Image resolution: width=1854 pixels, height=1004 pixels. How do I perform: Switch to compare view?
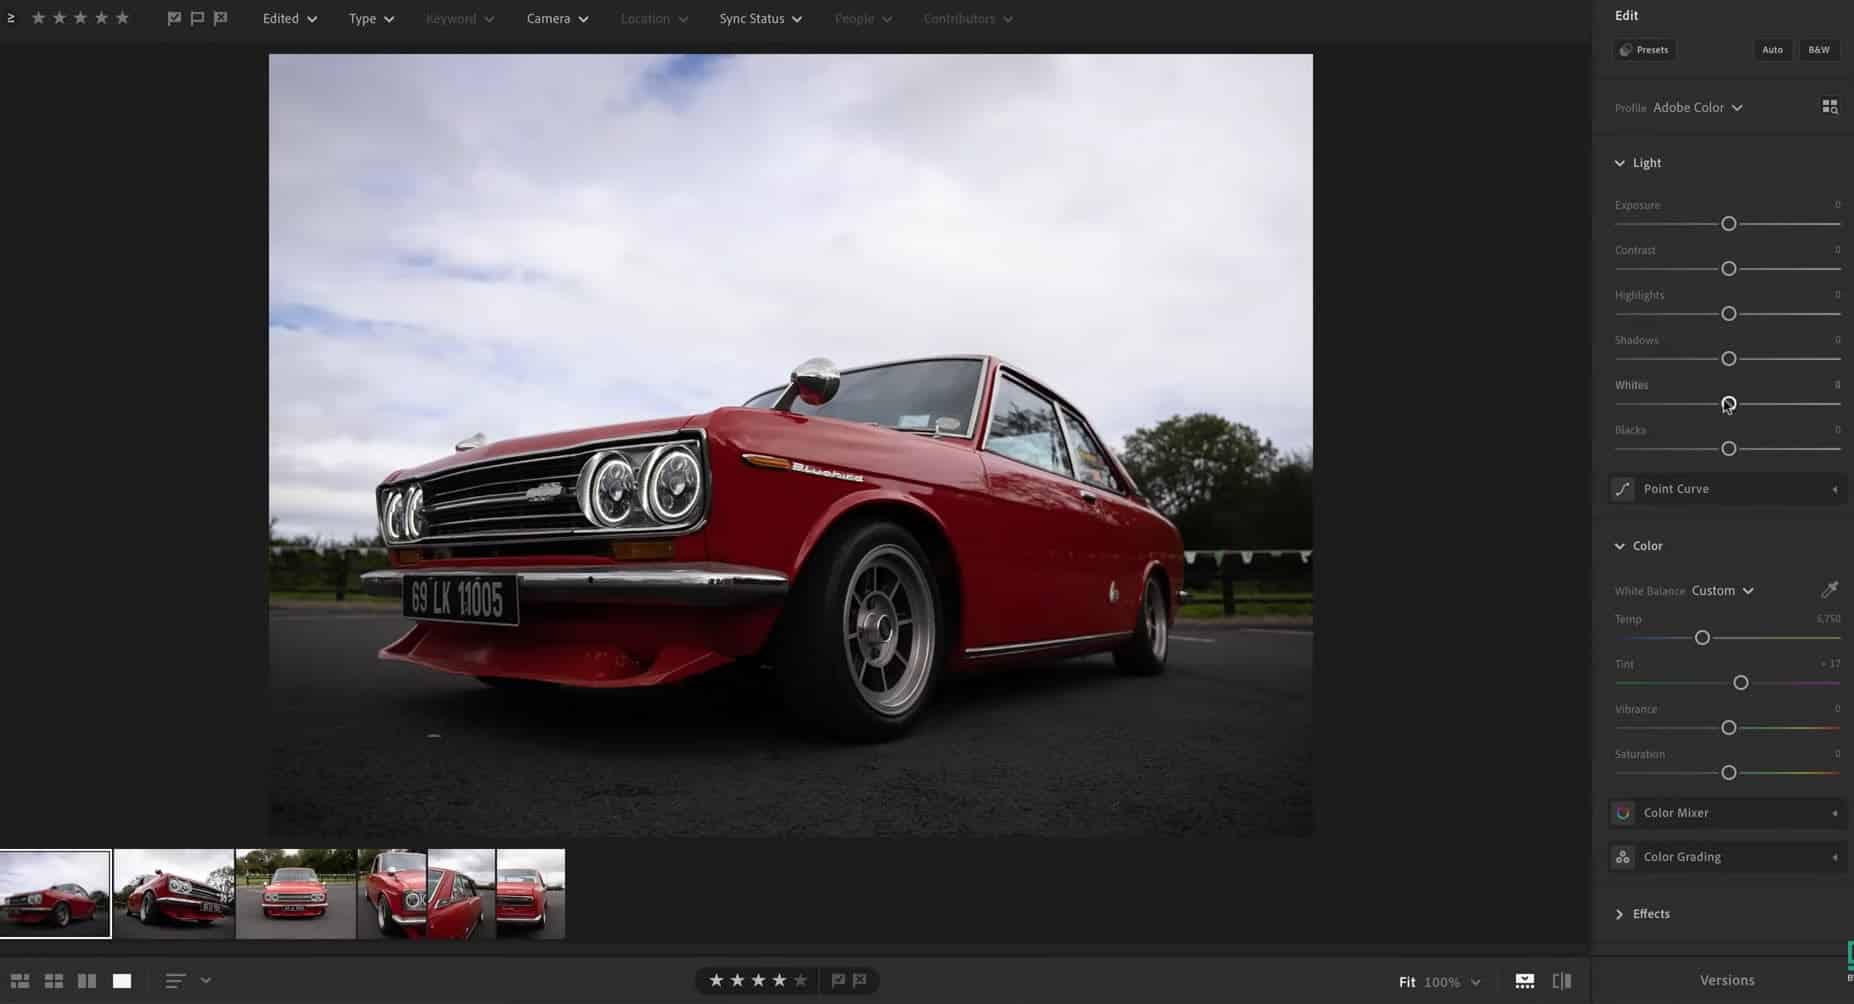click(x=87, y=981)
